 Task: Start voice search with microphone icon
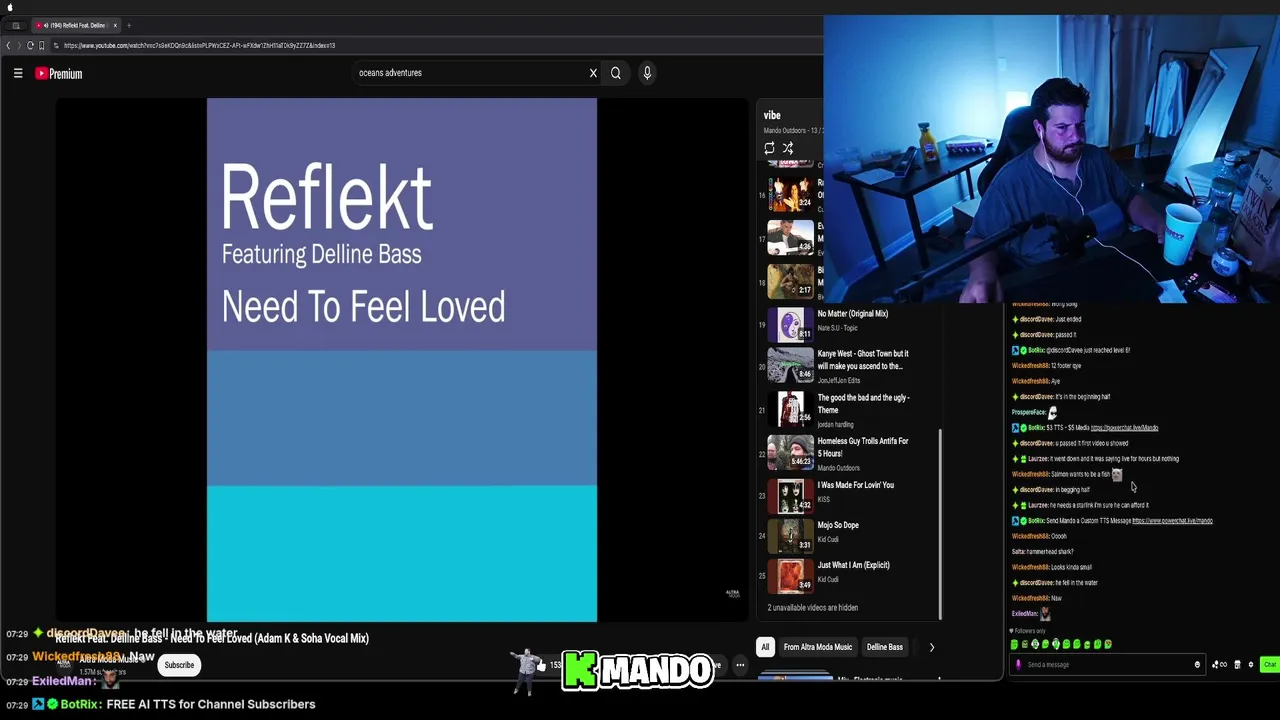pyautogui.click(x=647, y=73)
